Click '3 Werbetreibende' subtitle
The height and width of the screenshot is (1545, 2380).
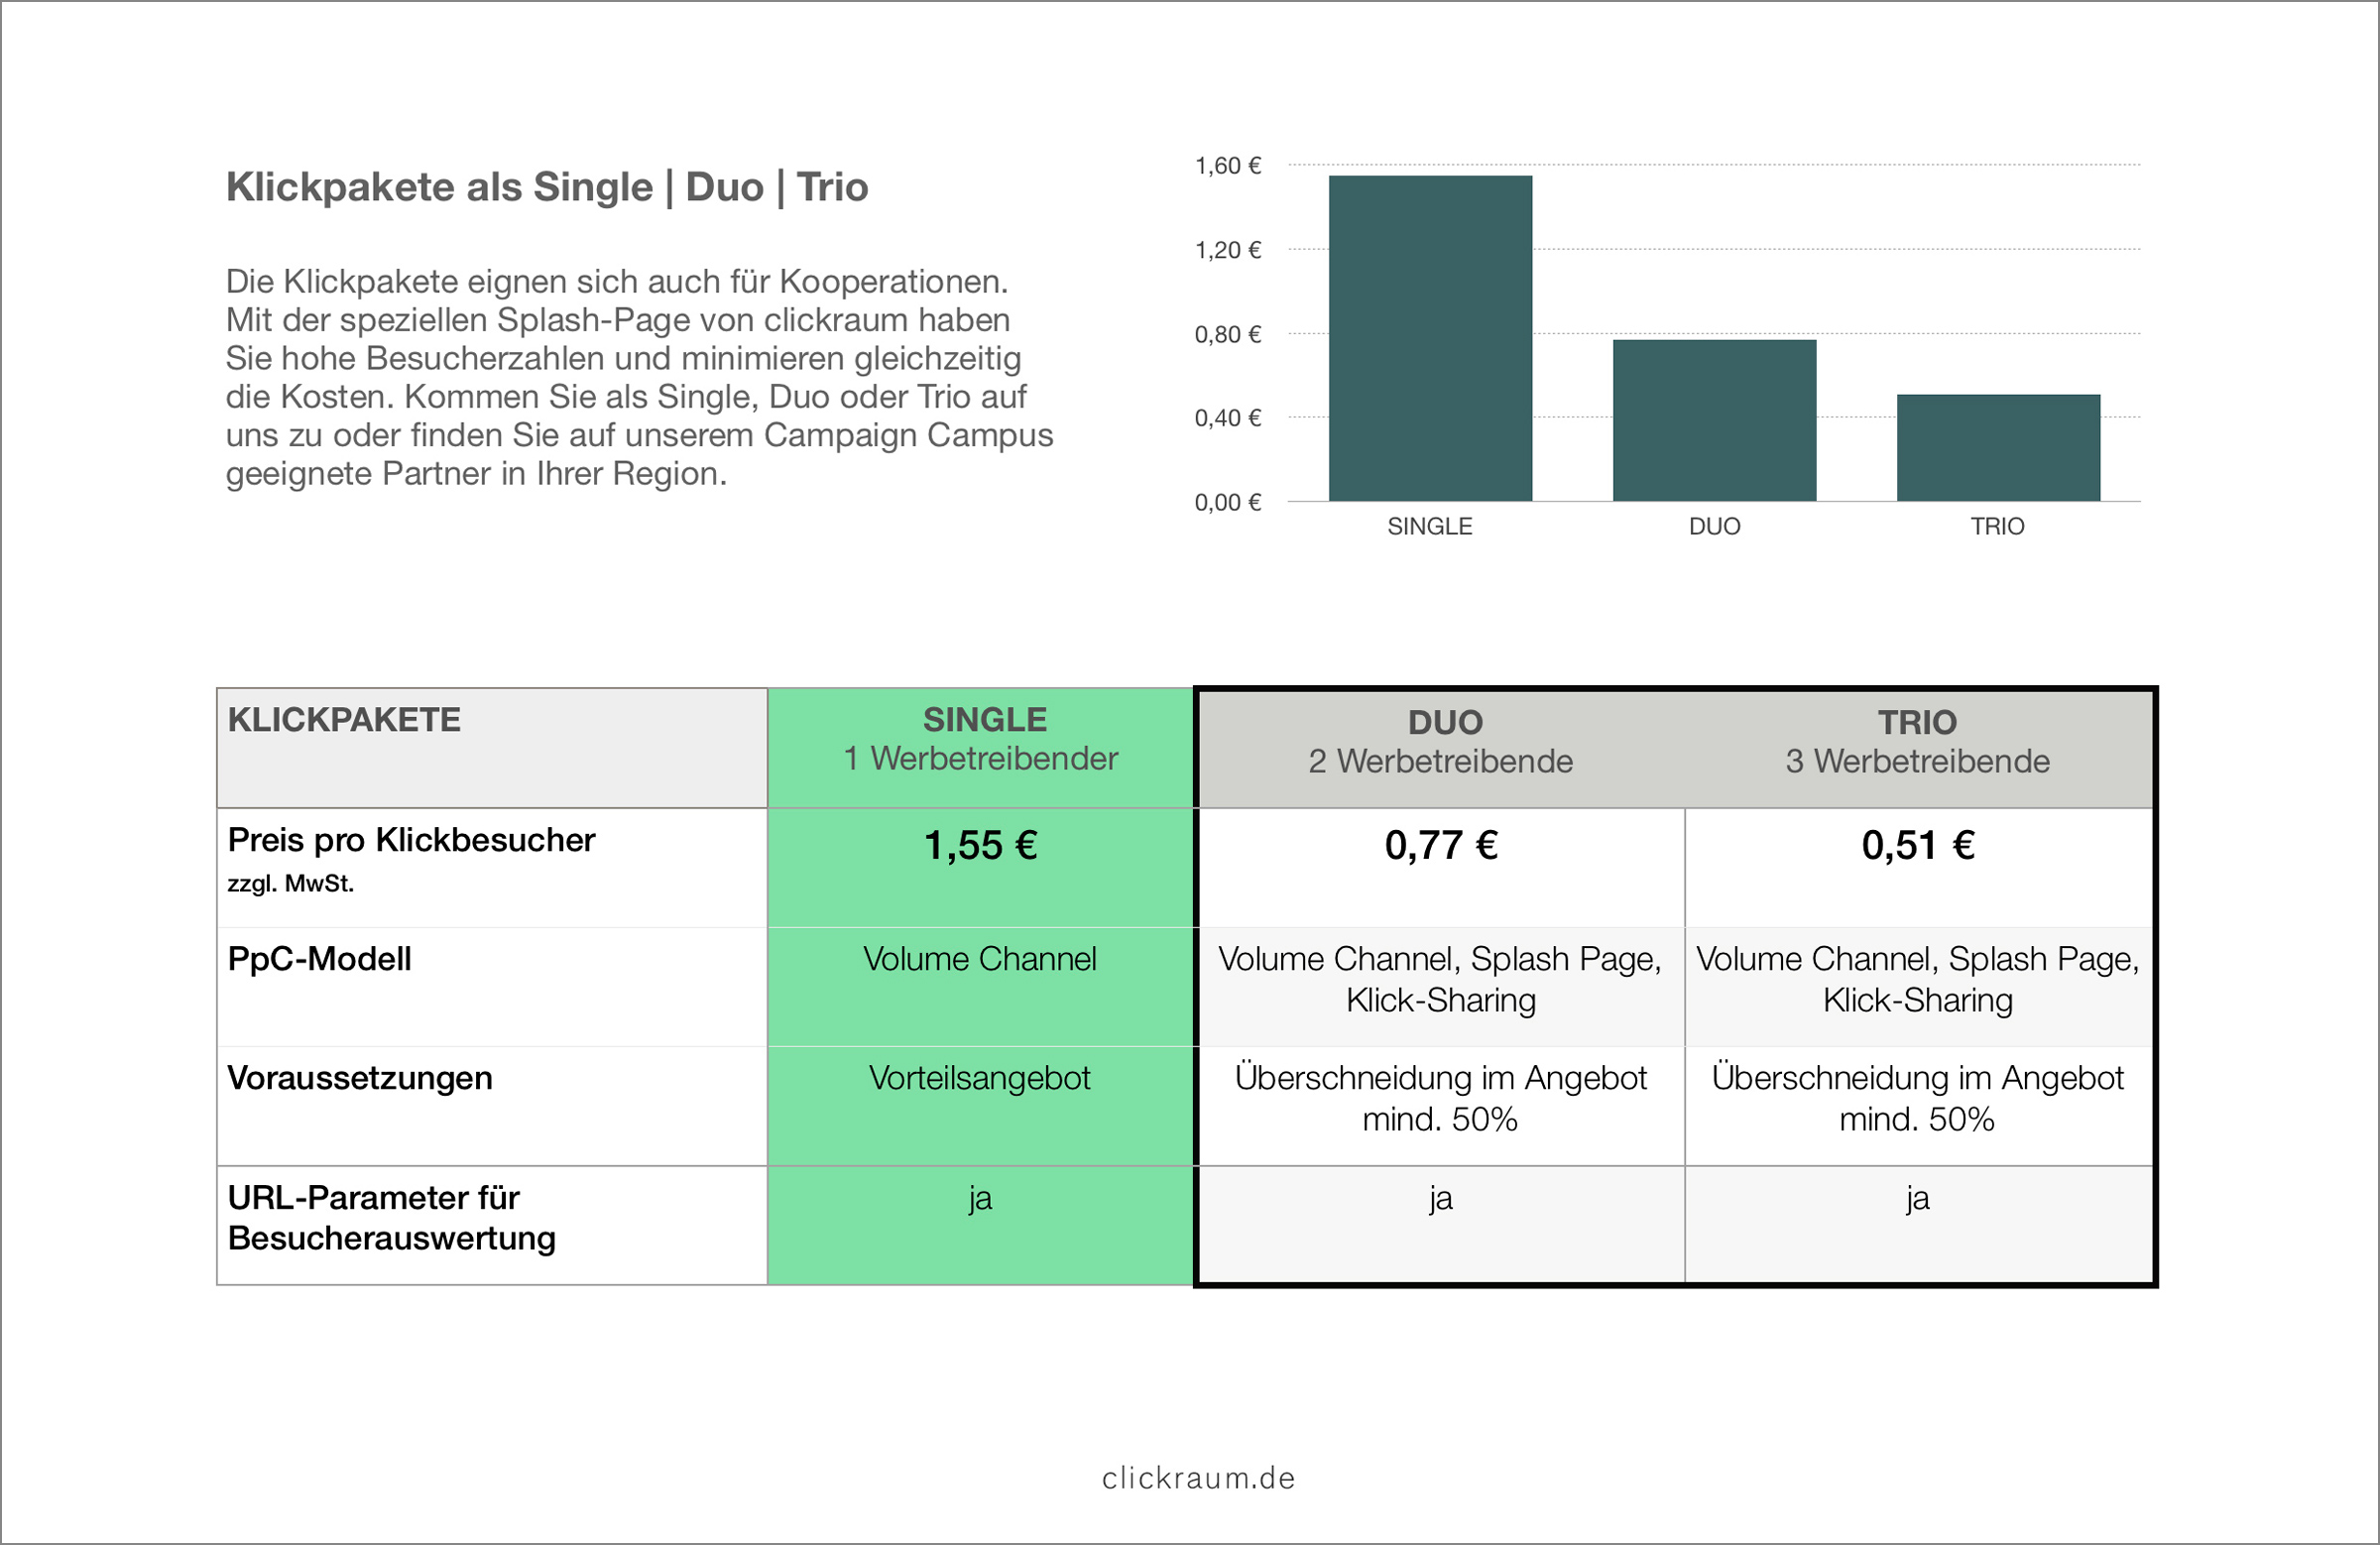(1918, 762)
